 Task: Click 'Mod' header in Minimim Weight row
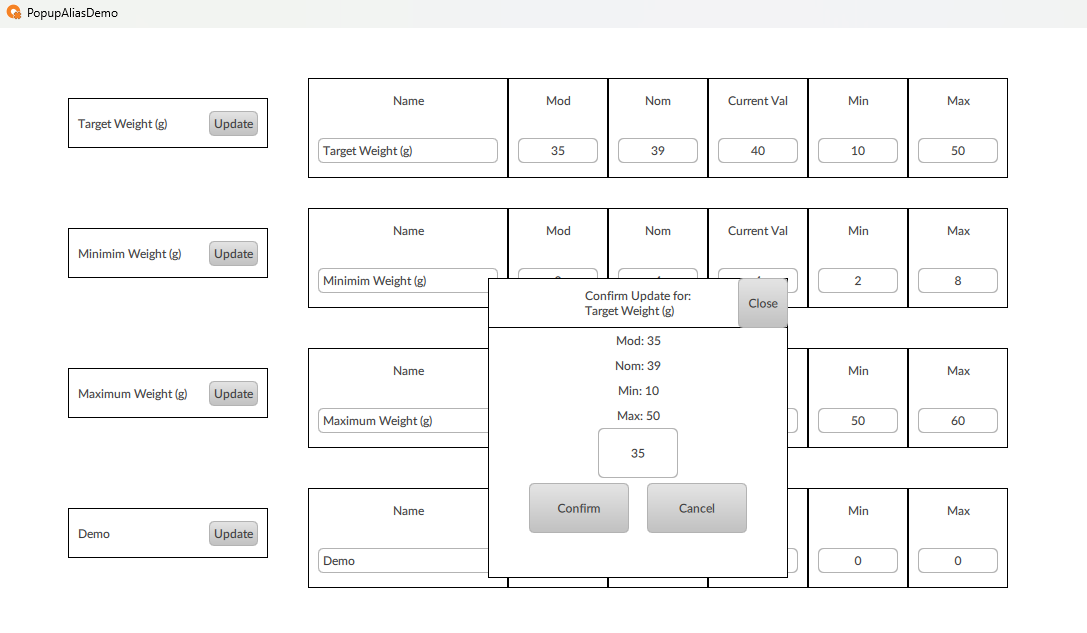point(558,231)
